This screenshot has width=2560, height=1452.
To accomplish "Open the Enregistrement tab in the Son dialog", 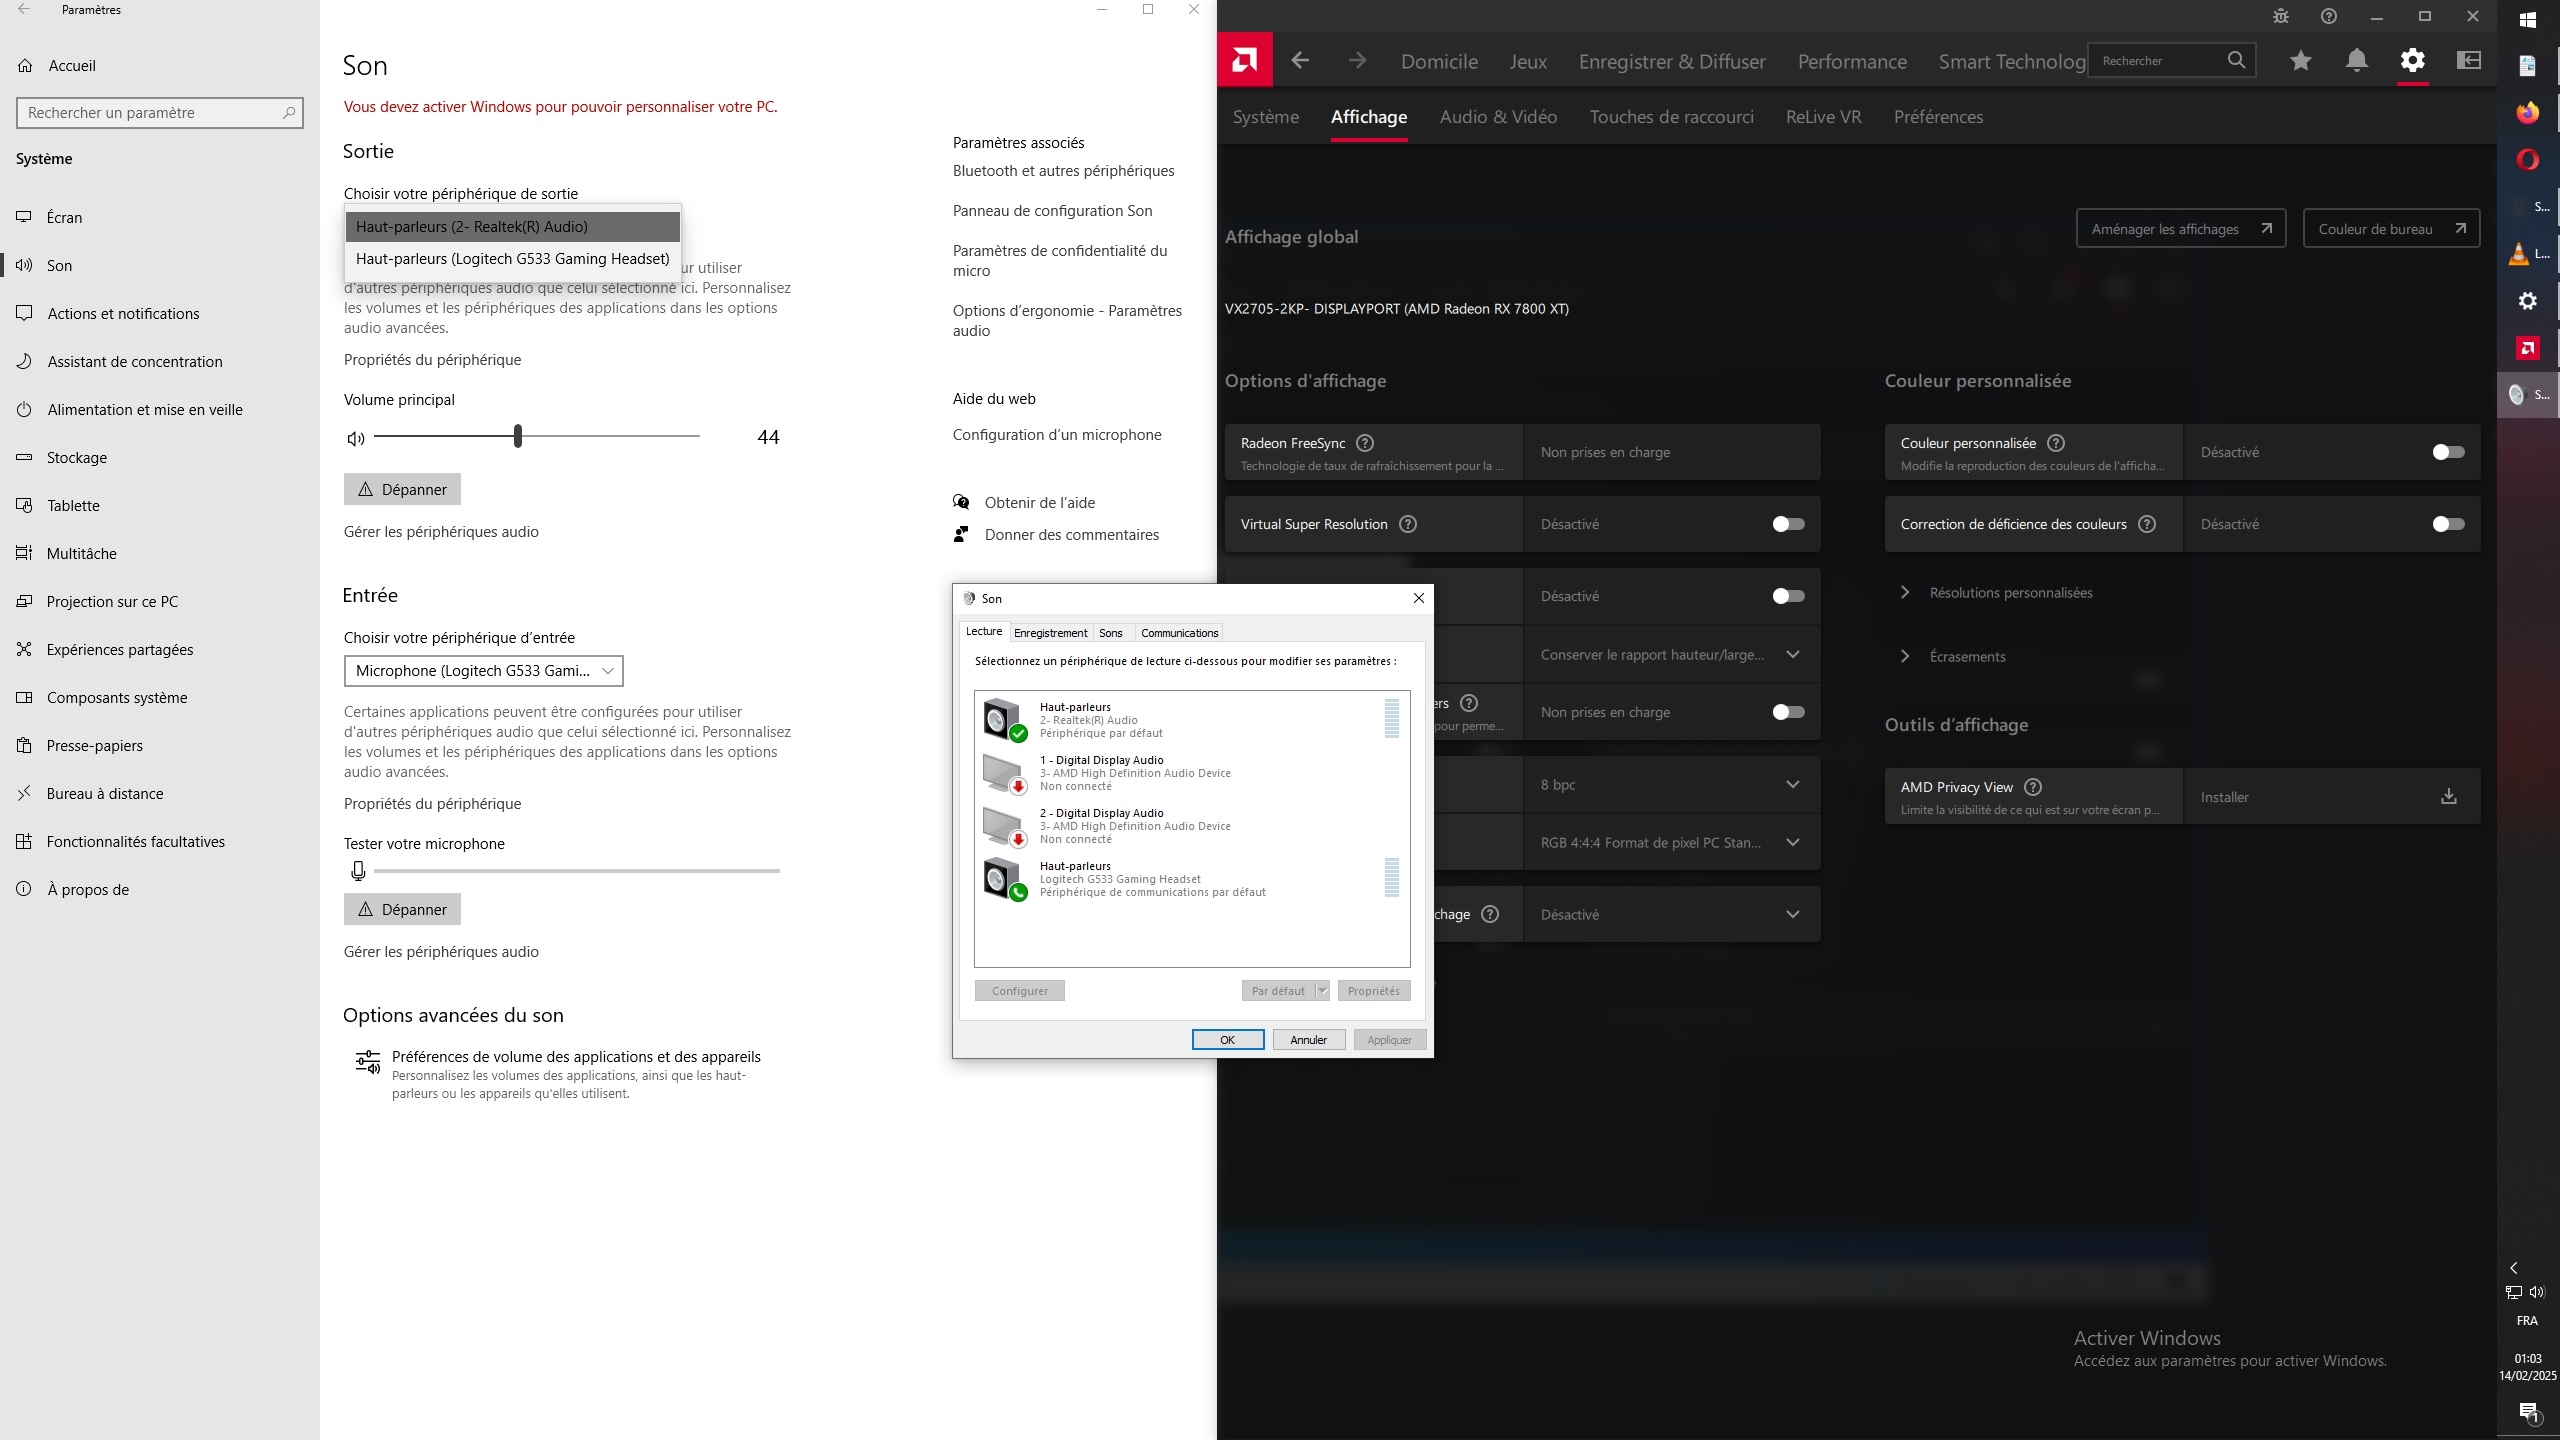I will coord(1050,633).
